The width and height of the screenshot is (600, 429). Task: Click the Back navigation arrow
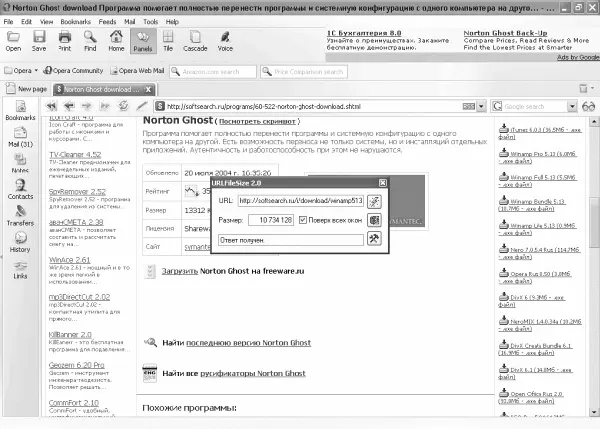(x=69, y=106)
